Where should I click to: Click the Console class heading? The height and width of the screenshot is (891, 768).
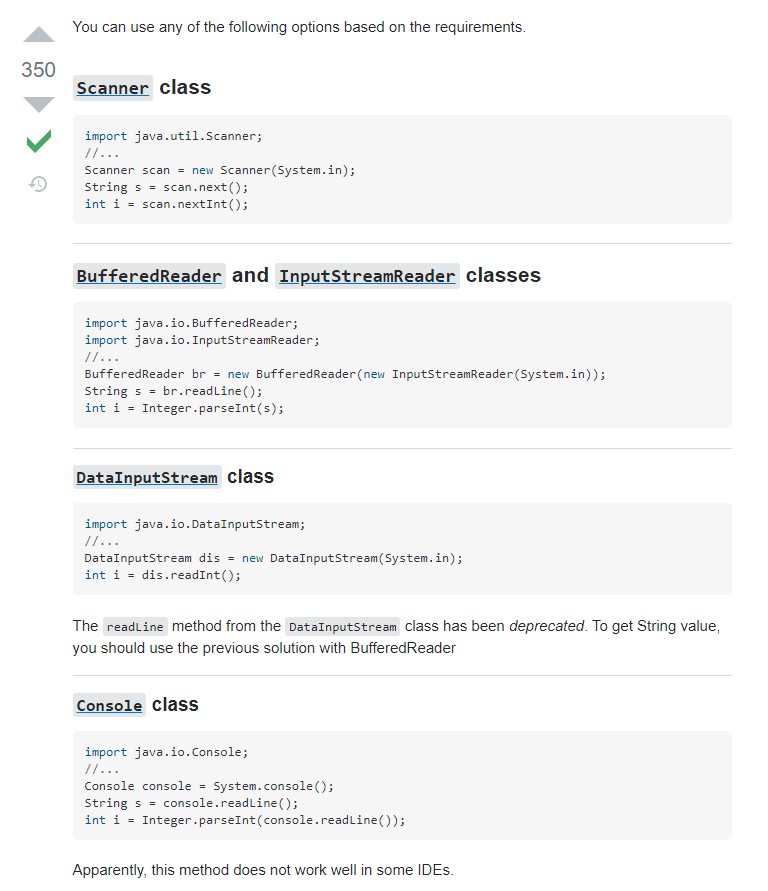(x=109, y=705)
